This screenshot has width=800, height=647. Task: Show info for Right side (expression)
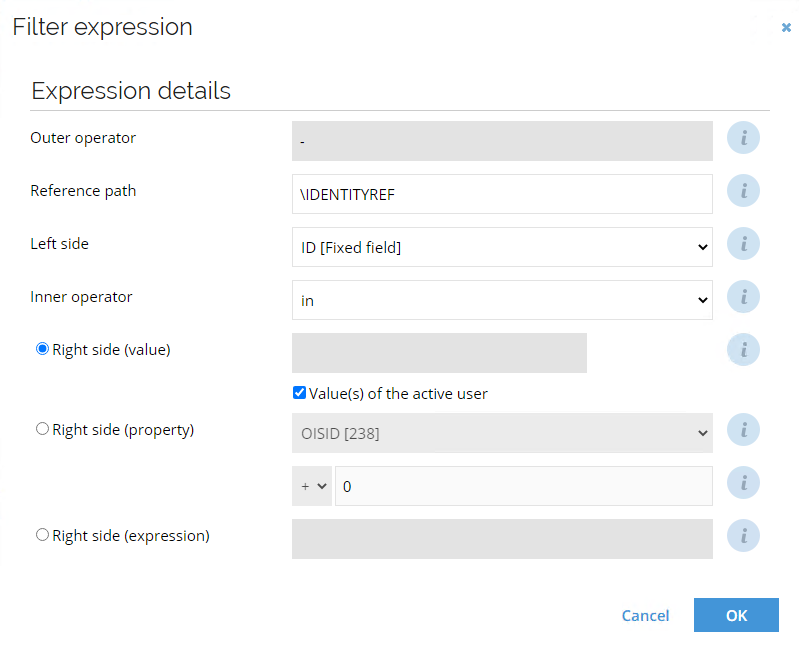point(743,536)
